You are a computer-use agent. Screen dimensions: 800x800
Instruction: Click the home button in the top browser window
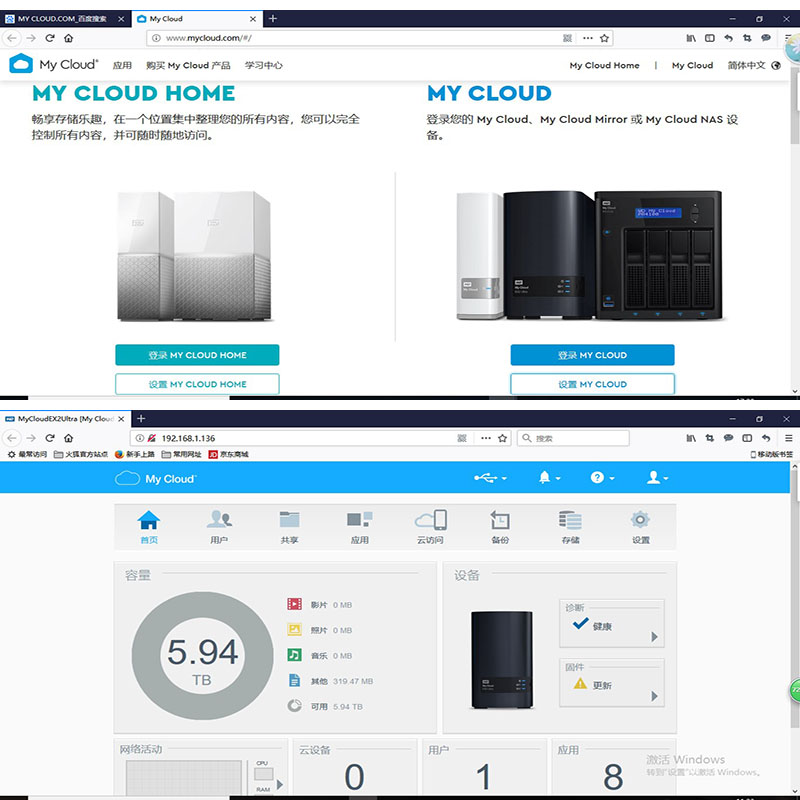[x=68, y=38]
